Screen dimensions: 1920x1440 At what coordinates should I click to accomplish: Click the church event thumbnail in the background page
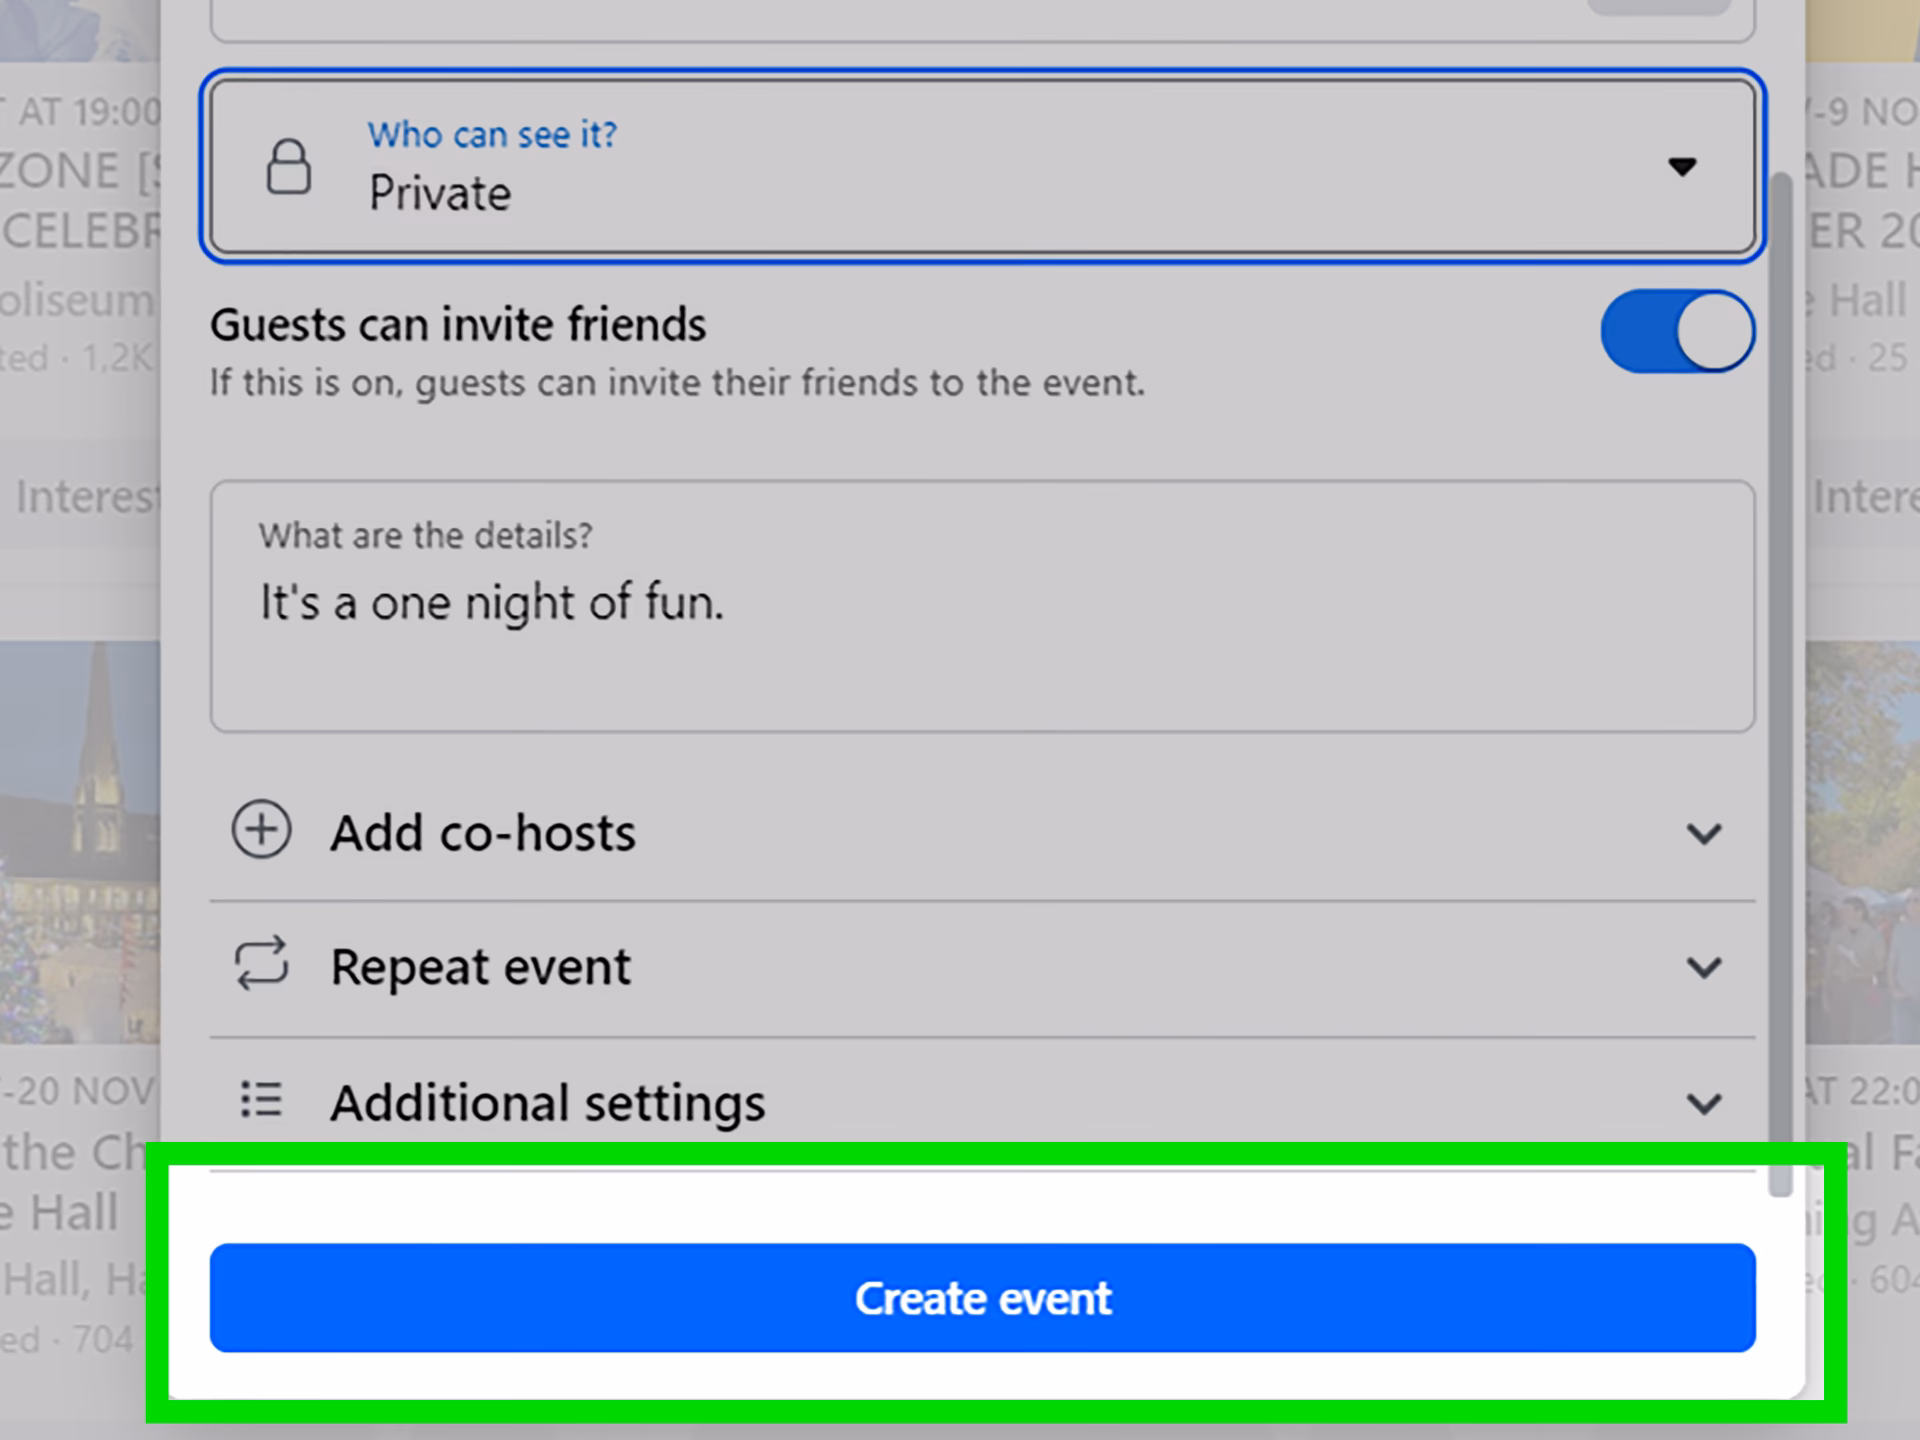(x=80, y=843)
